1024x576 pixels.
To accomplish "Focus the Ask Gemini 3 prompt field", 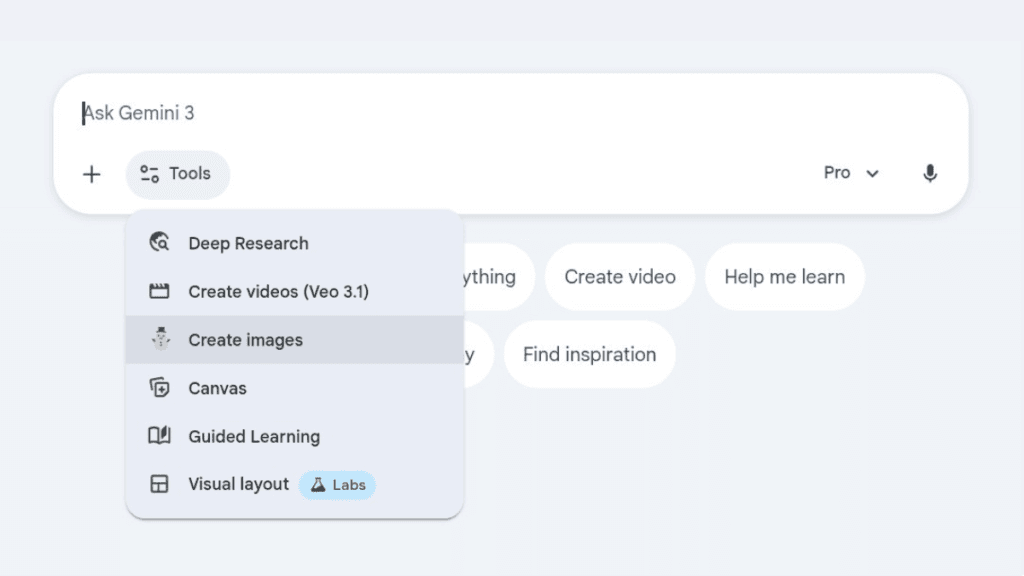I will (500, 113).
